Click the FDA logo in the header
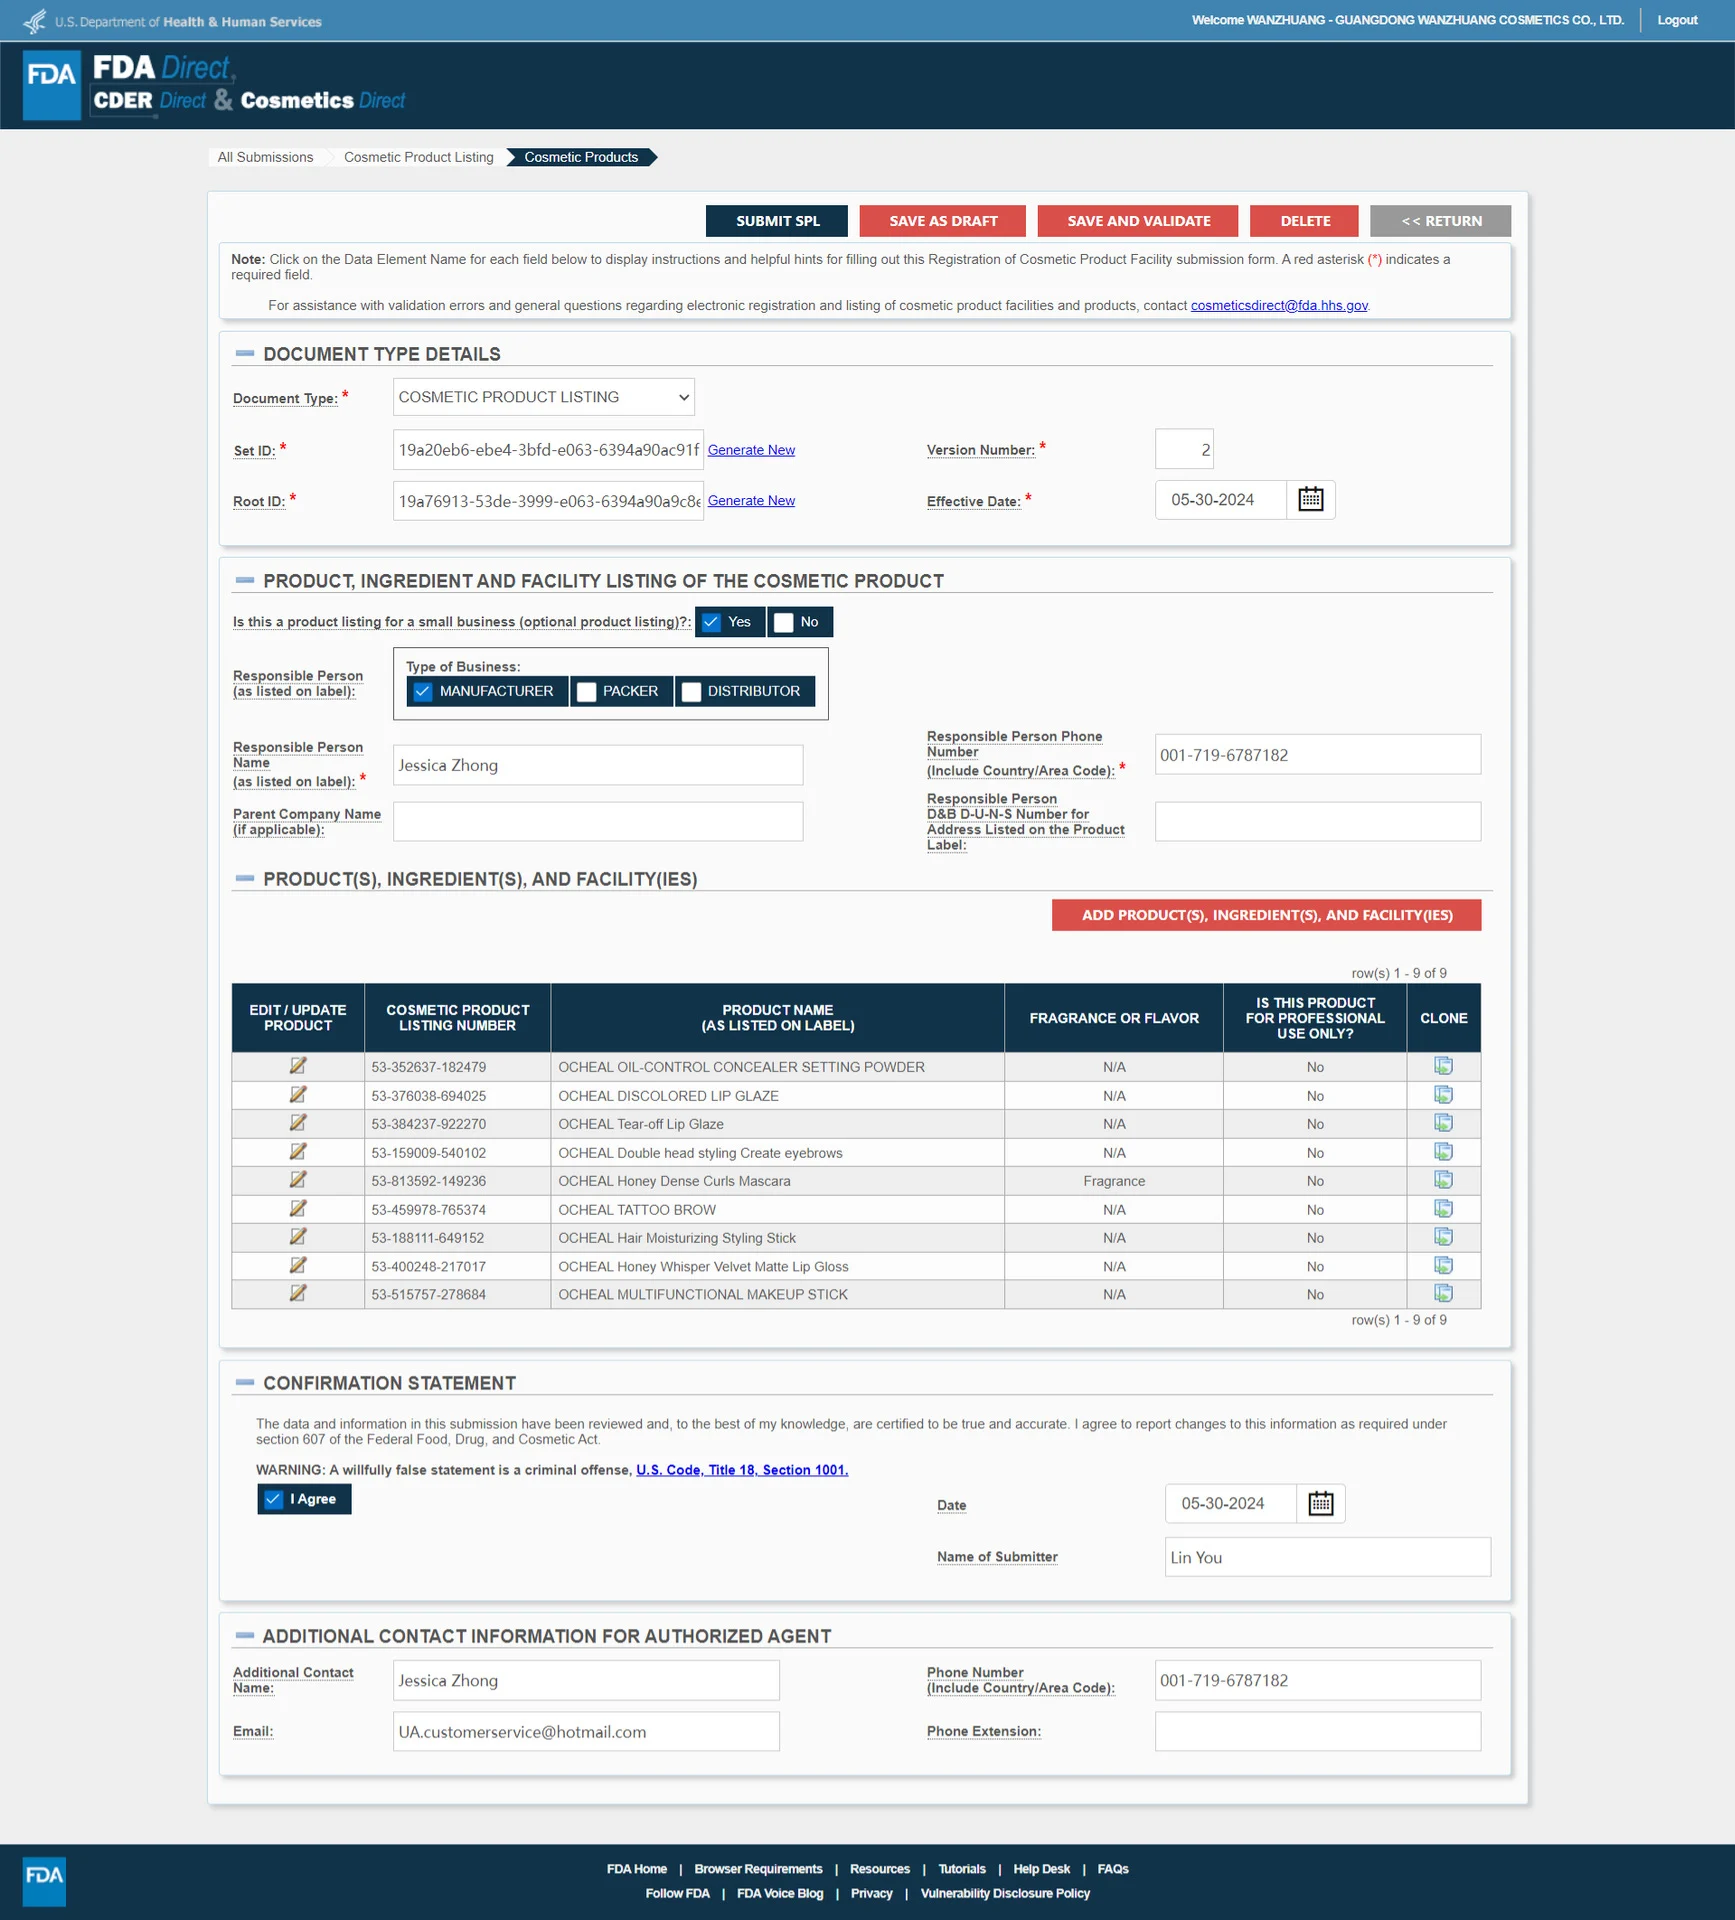Screen dimensions: 1735x1920 tap(51, 84)
